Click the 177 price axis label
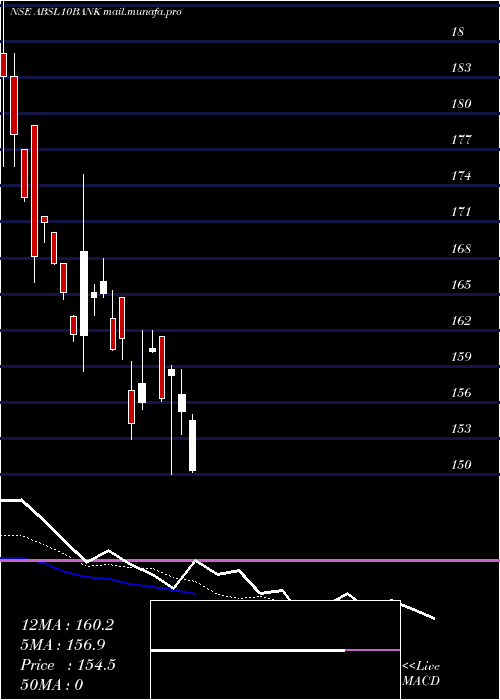This screenshot has height=700, width=500. point(461,140)
